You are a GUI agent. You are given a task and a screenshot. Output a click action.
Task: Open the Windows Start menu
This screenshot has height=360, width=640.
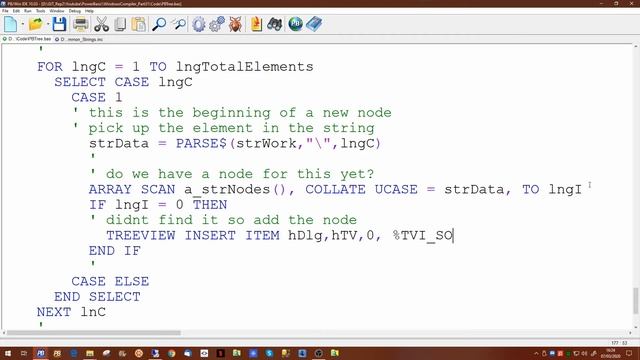coord(8,353)
